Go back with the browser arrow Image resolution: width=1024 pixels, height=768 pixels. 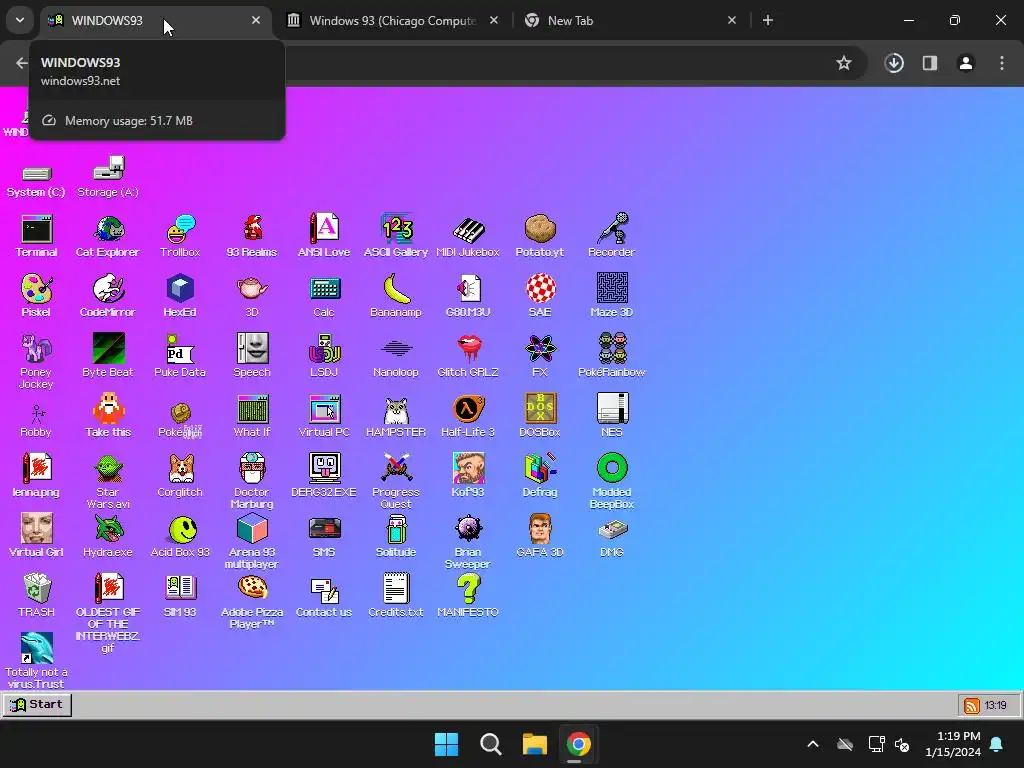click(22, 63)
